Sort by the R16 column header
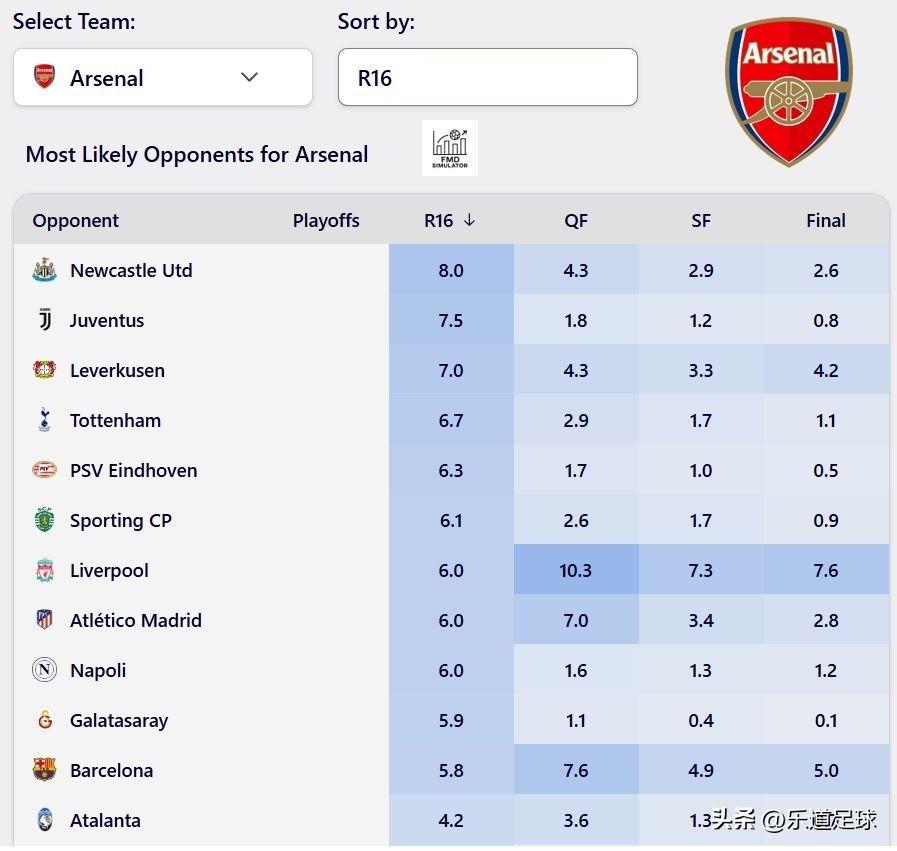This screenshot has width=897, height=851. tap(450, 221)
